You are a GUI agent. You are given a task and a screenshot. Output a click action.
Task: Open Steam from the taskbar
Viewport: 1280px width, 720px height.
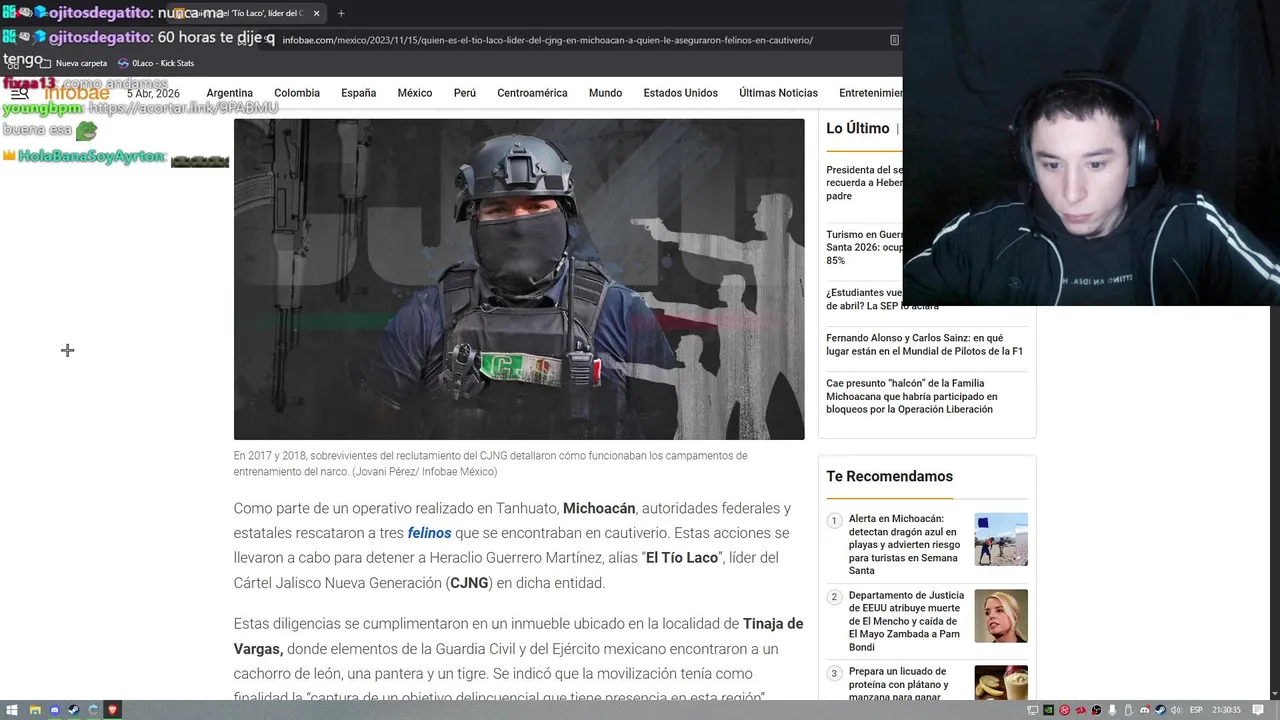tap(74, 710)
